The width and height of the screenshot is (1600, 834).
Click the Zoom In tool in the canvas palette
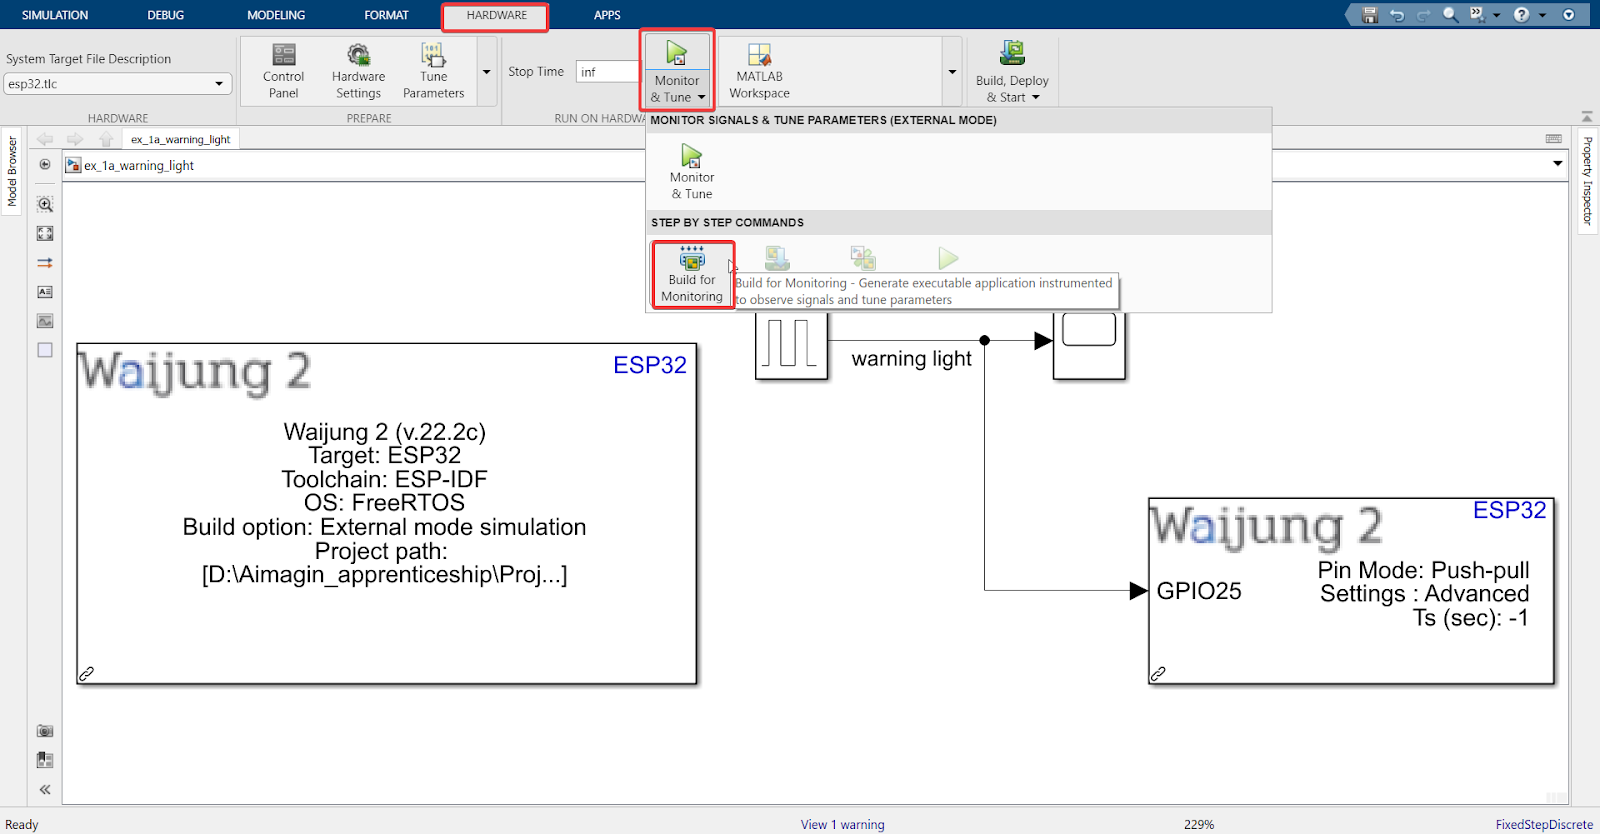45,204
